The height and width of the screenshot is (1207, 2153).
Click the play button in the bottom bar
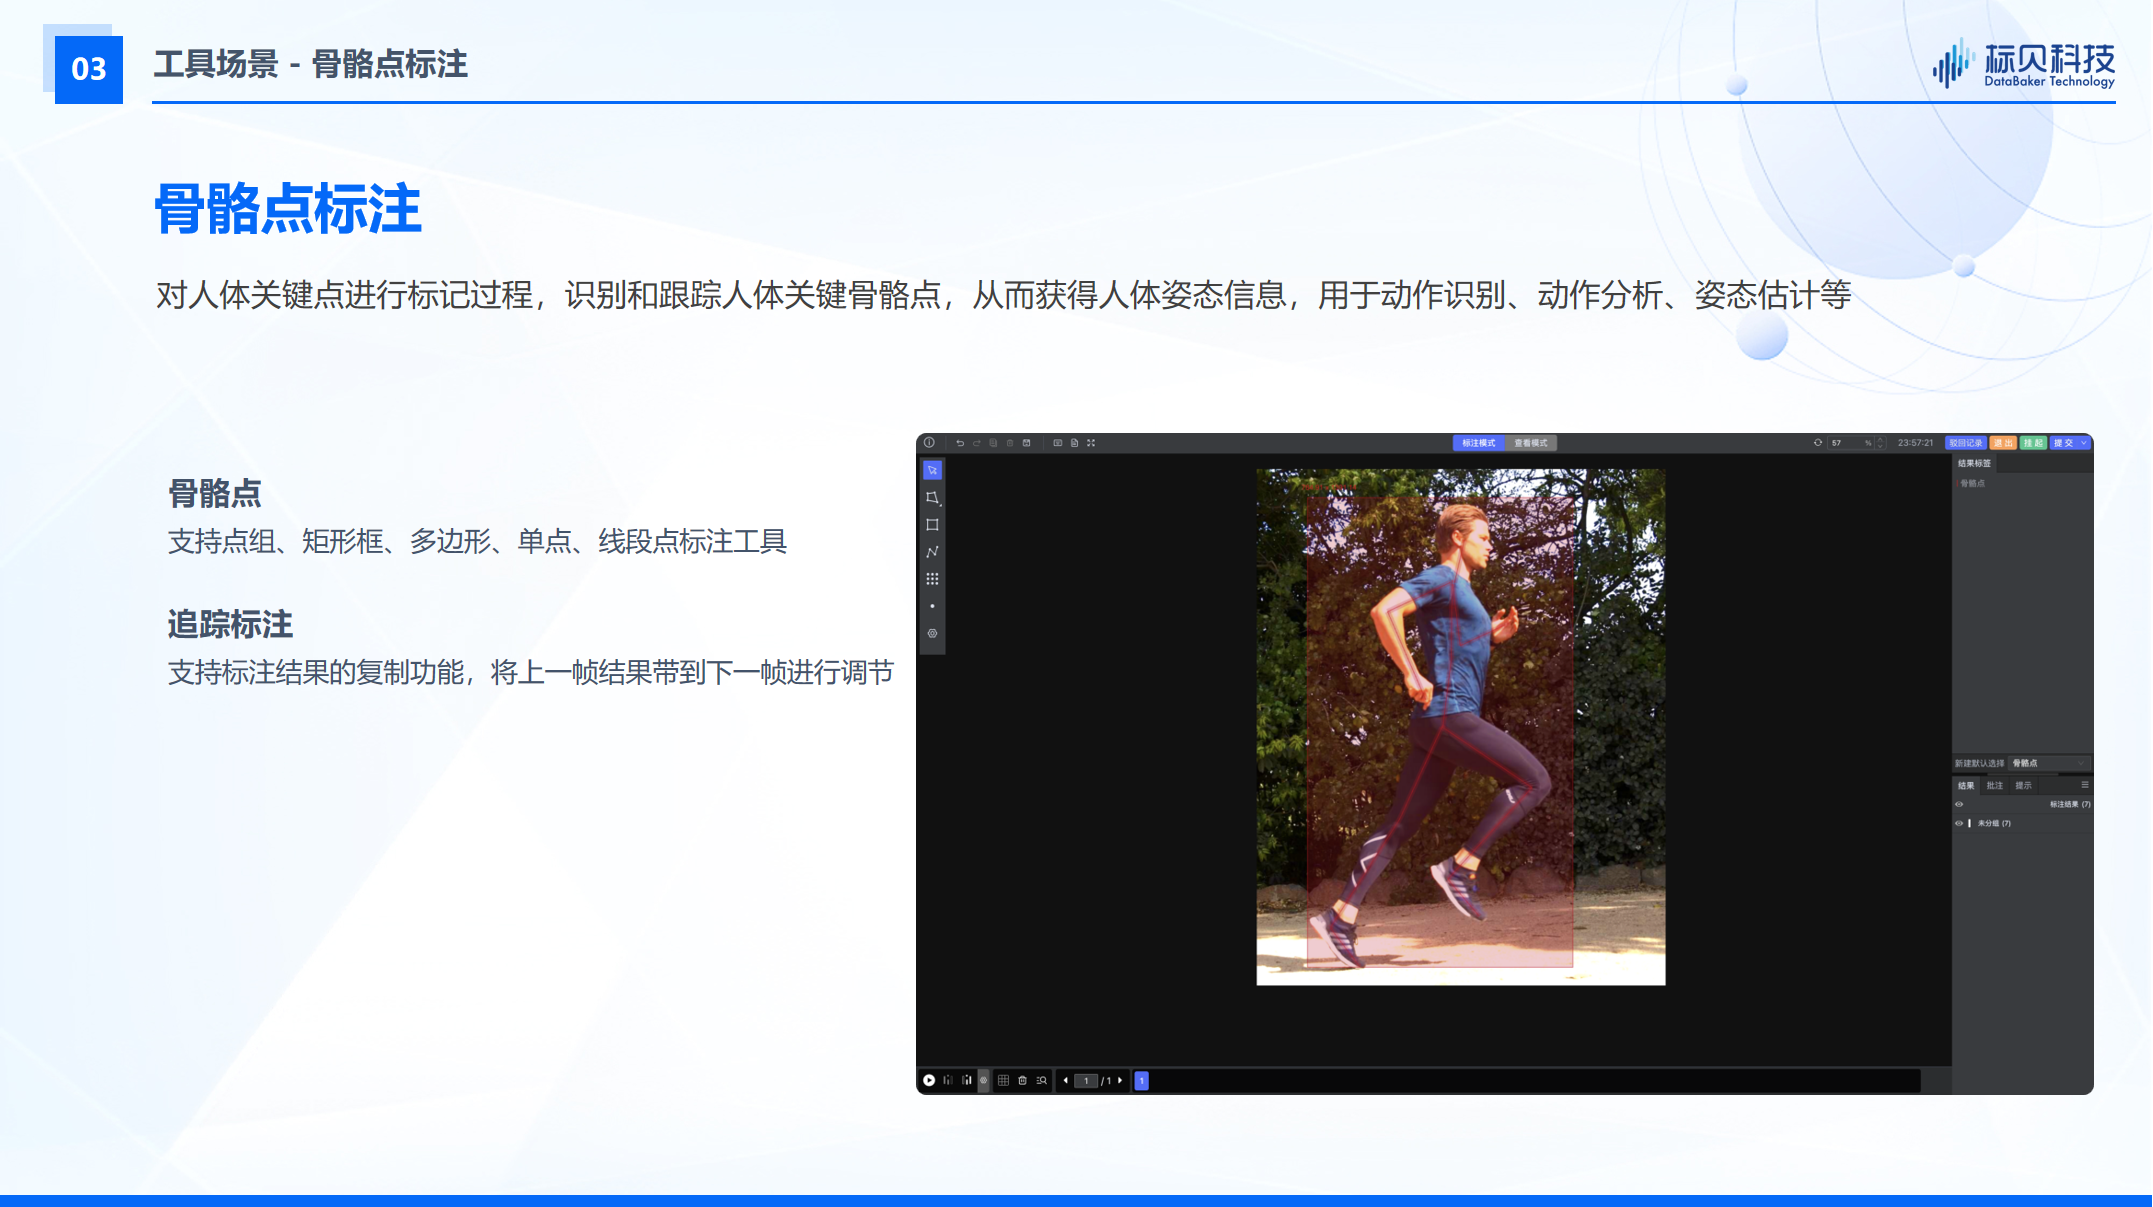coord(929,1080)
